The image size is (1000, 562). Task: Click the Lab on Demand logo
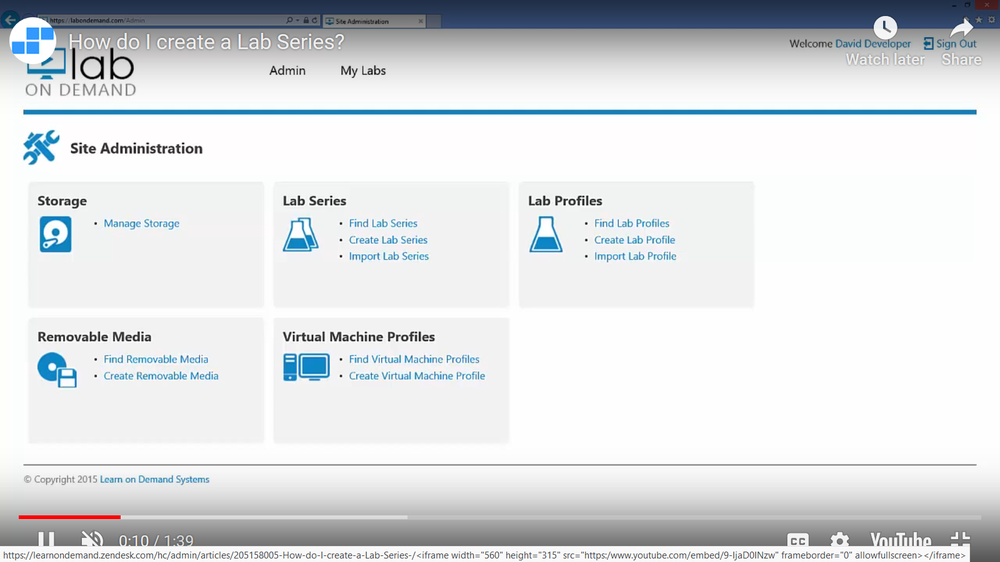pyautogui.click(x=80, y=73)
